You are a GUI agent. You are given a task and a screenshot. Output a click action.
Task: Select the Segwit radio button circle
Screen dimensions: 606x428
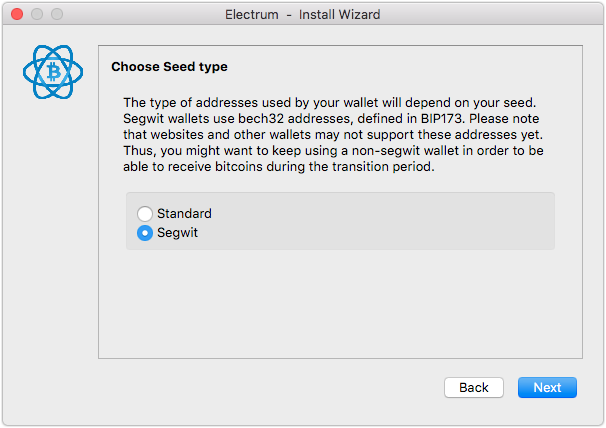point(145,233)
